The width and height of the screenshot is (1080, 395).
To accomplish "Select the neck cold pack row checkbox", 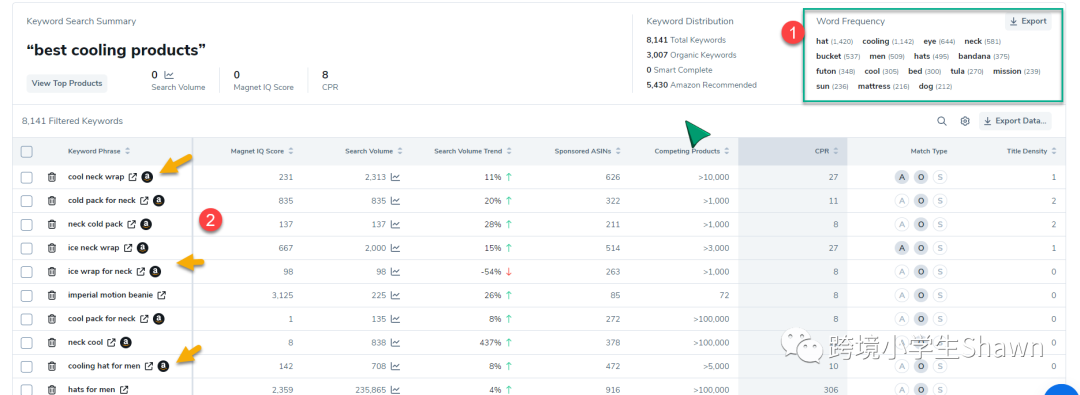I will click(27, 224).
